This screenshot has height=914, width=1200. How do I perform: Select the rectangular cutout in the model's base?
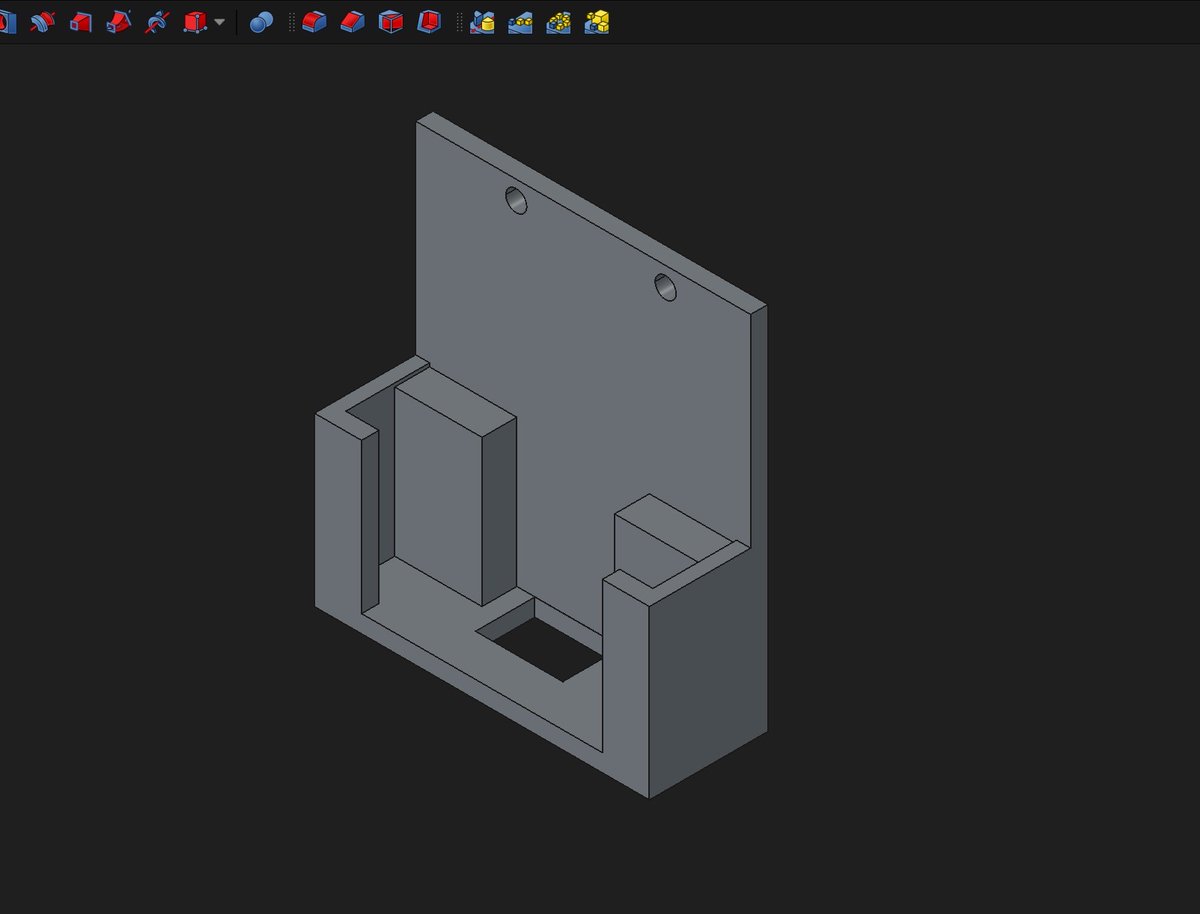click(540, 640)
